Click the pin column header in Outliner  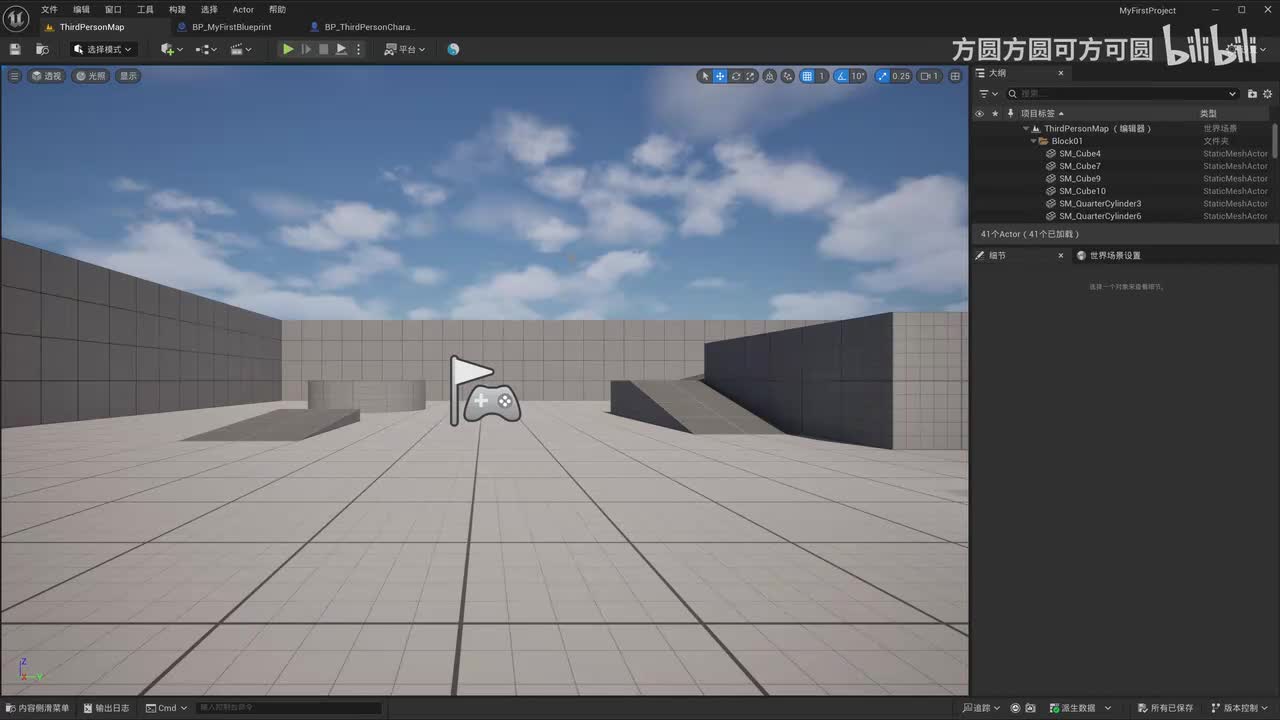(1011, 114)
